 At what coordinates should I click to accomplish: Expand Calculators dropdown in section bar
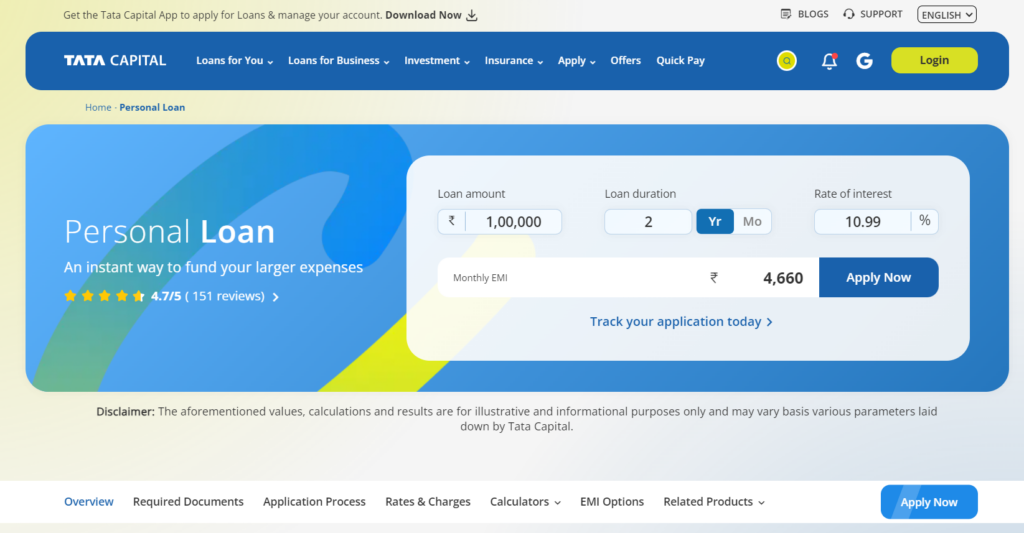click(525, 502)
